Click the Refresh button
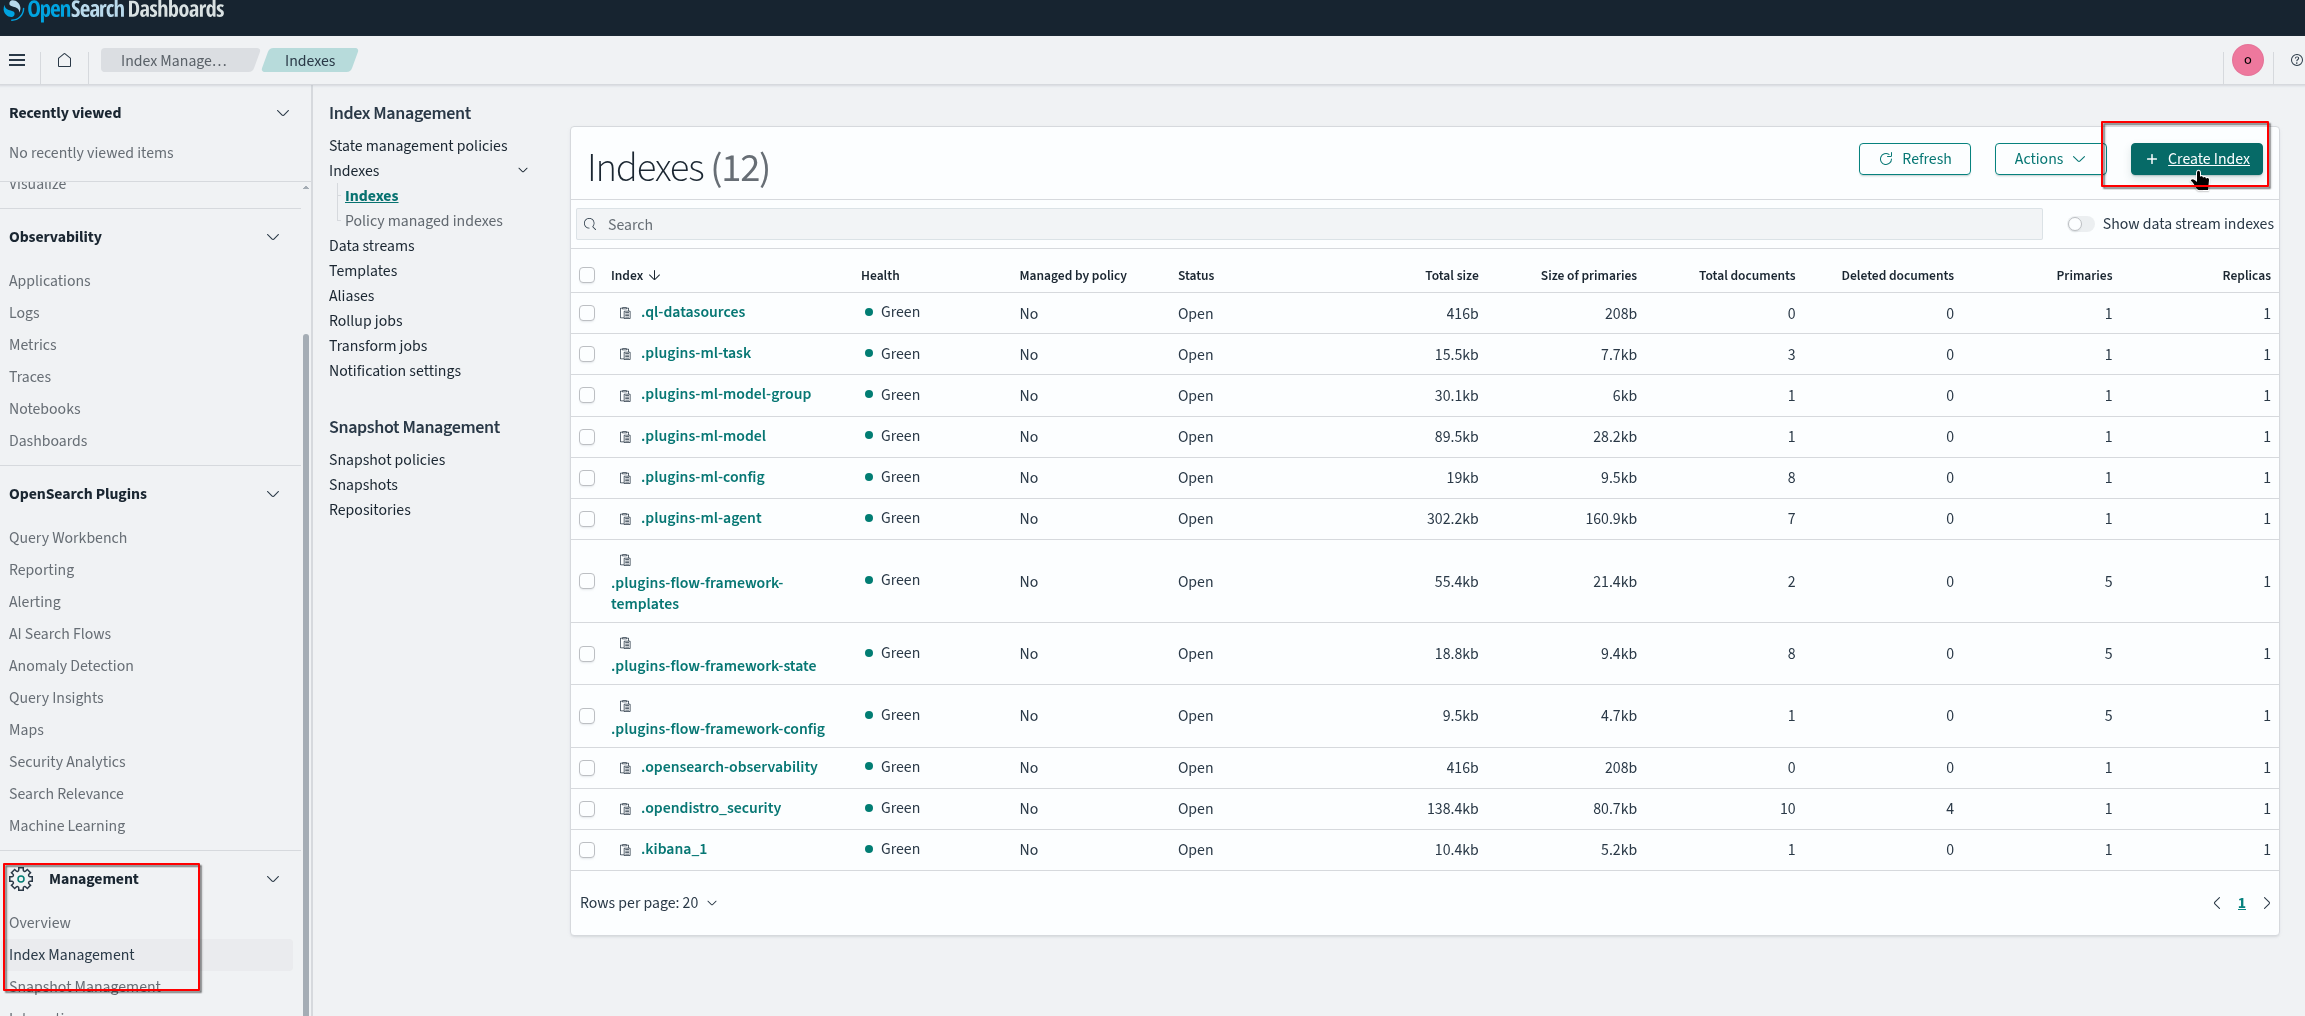The width and height of the screenshot is (2305, 1016). pyautogui.click(x=1914, y=159)
